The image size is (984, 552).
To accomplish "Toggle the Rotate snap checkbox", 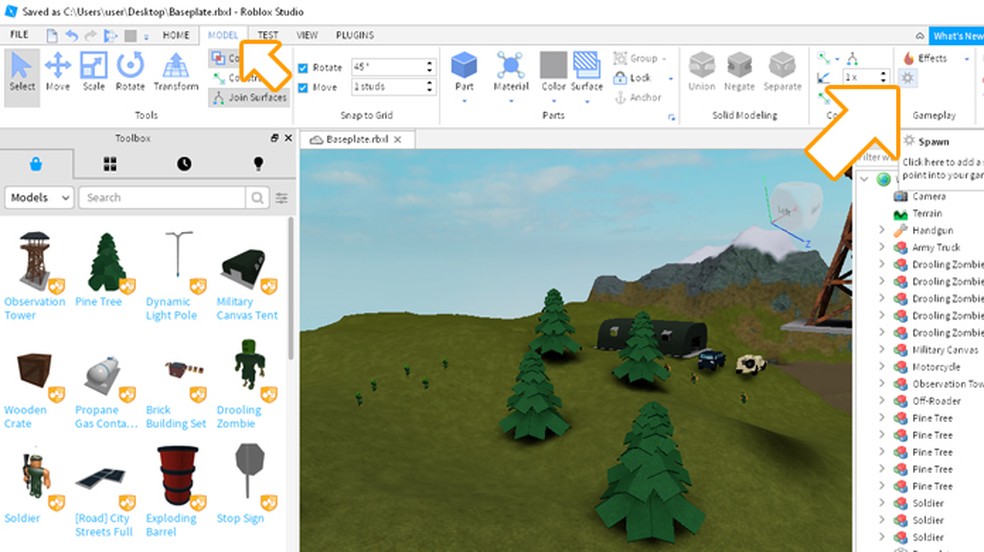I will tap(304, 68).
